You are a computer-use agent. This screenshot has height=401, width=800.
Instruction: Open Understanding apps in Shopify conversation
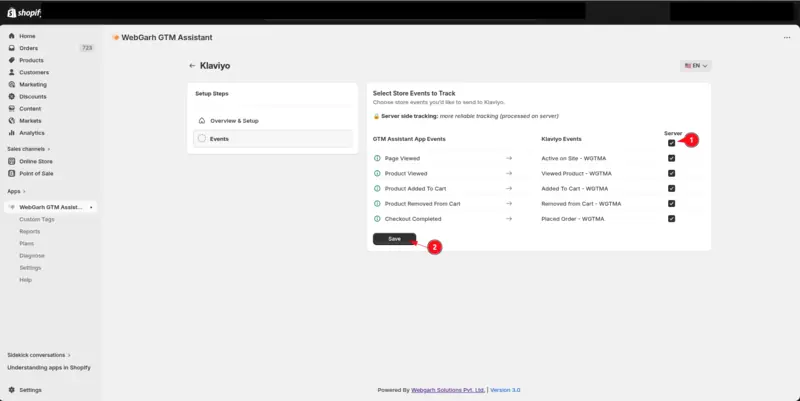point(49,367)
